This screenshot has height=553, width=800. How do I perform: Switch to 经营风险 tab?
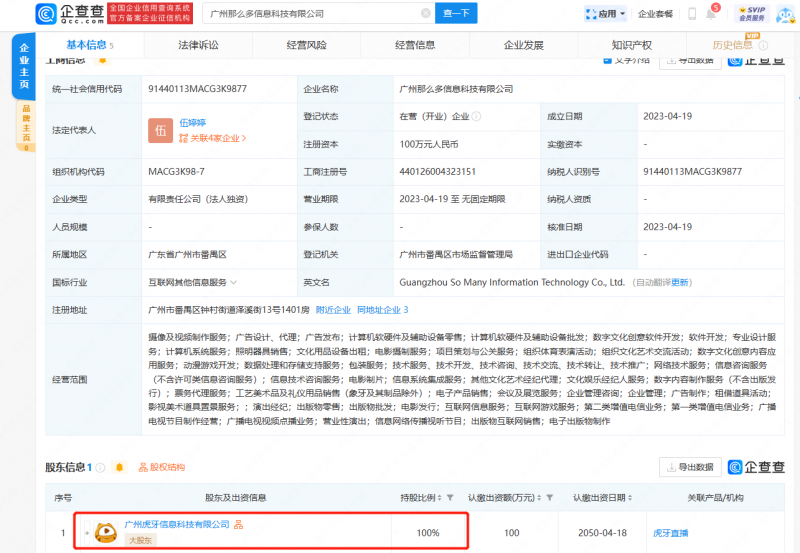click(x=307, y=45)
